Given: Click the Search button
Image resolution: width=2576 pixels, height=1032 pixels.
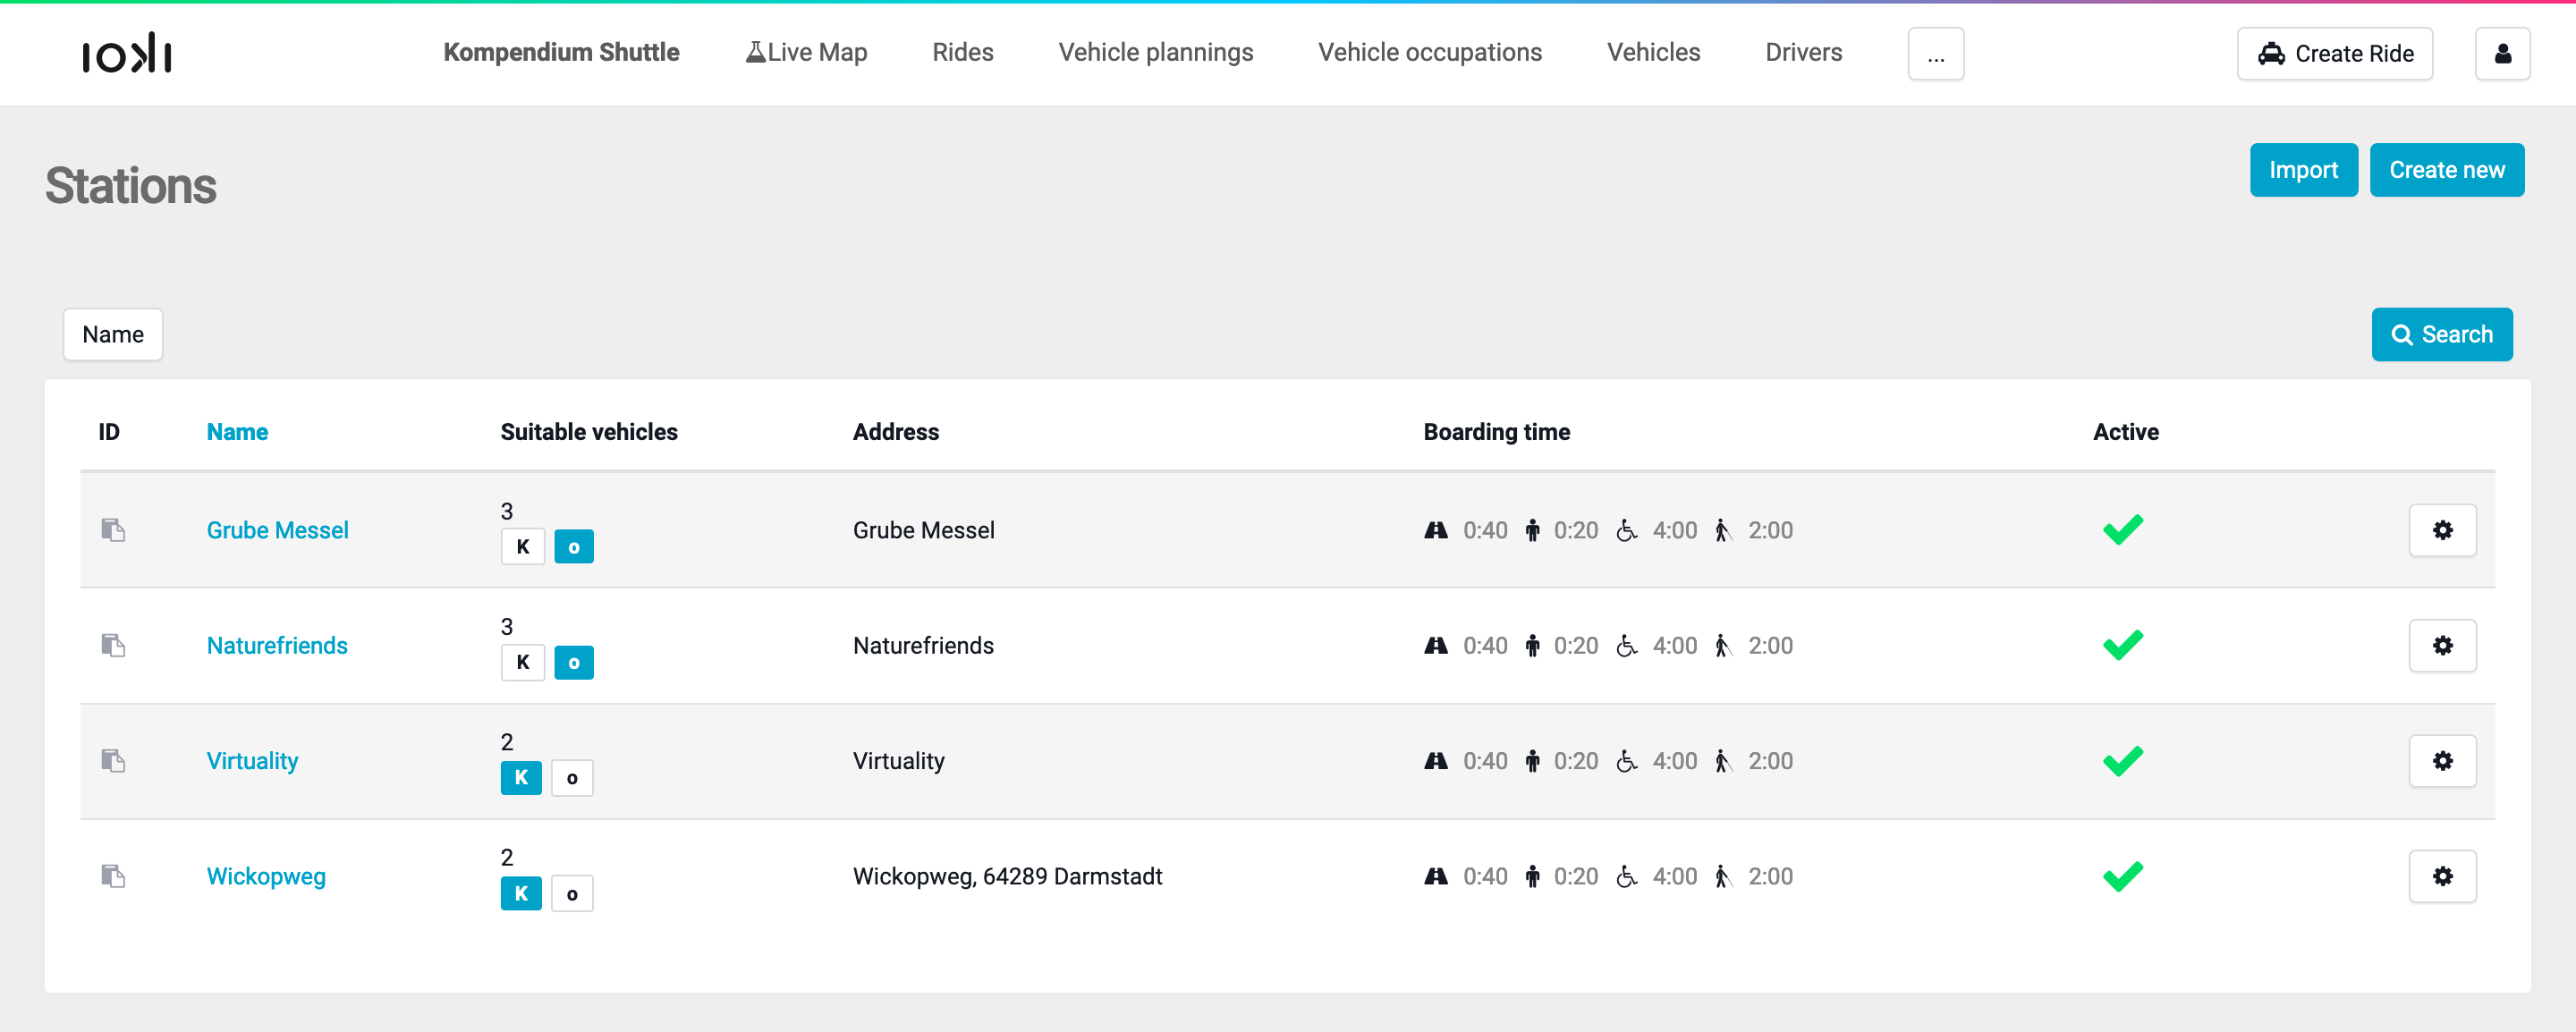Looking at the screenshot, I should [2441, 334].
